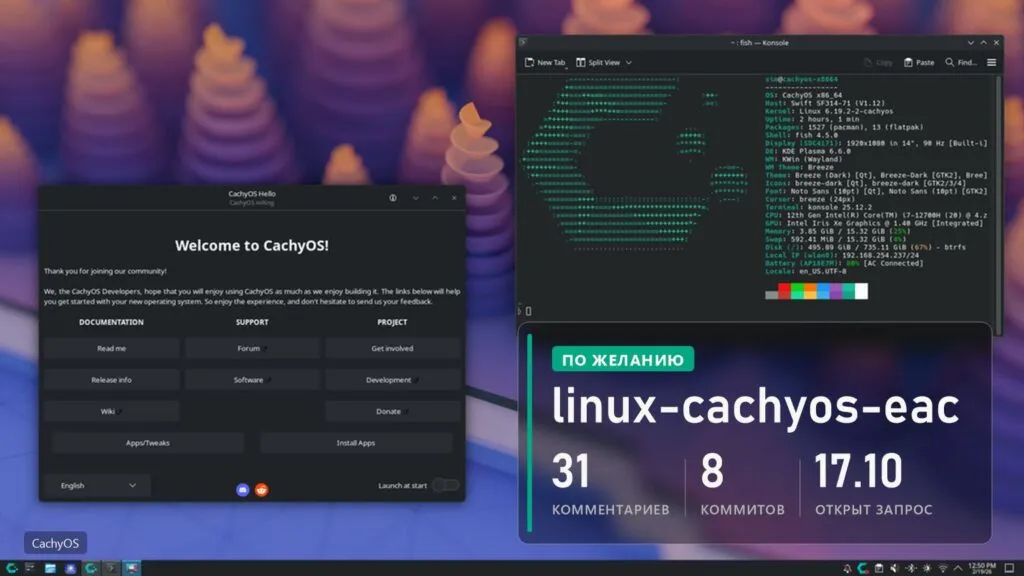Screen dimensions: 1024x576
Task: Open the Konsole hamburger menu
Action: (991, 63)
